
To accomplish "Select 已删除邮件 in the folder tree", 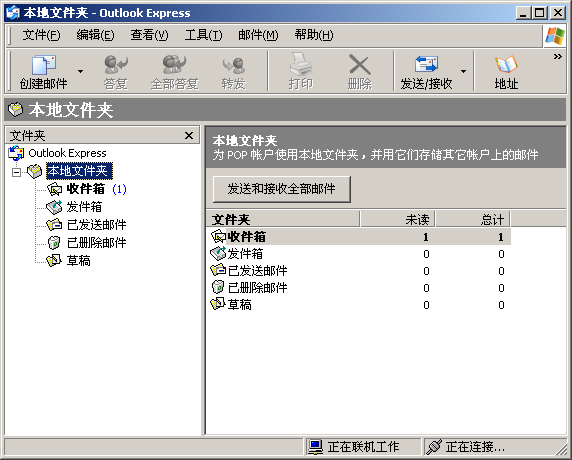I will 97,243.
